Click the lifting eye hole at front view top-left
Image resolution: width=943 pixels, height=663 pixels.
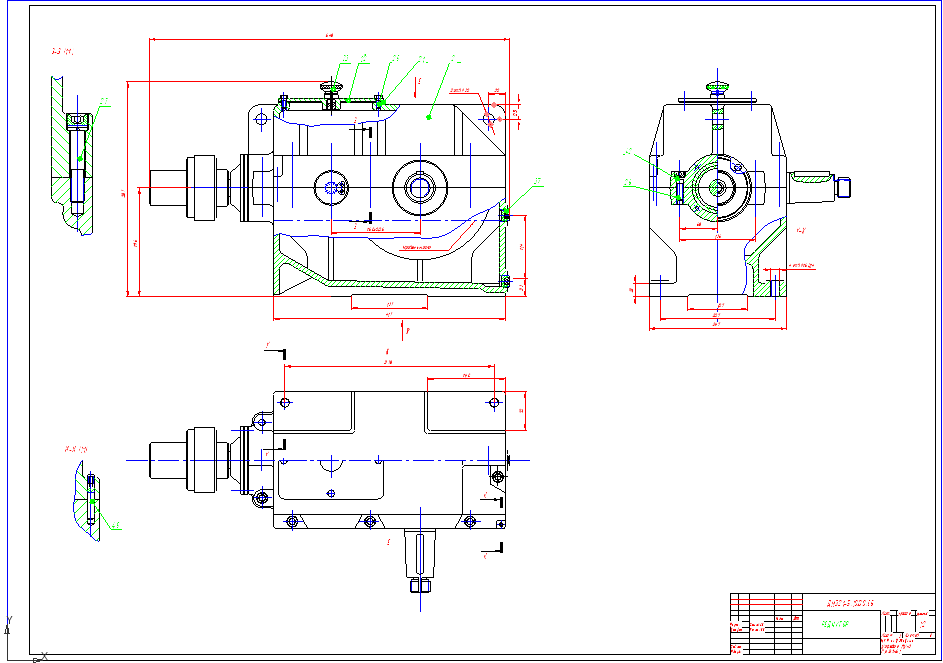point(262,118)
